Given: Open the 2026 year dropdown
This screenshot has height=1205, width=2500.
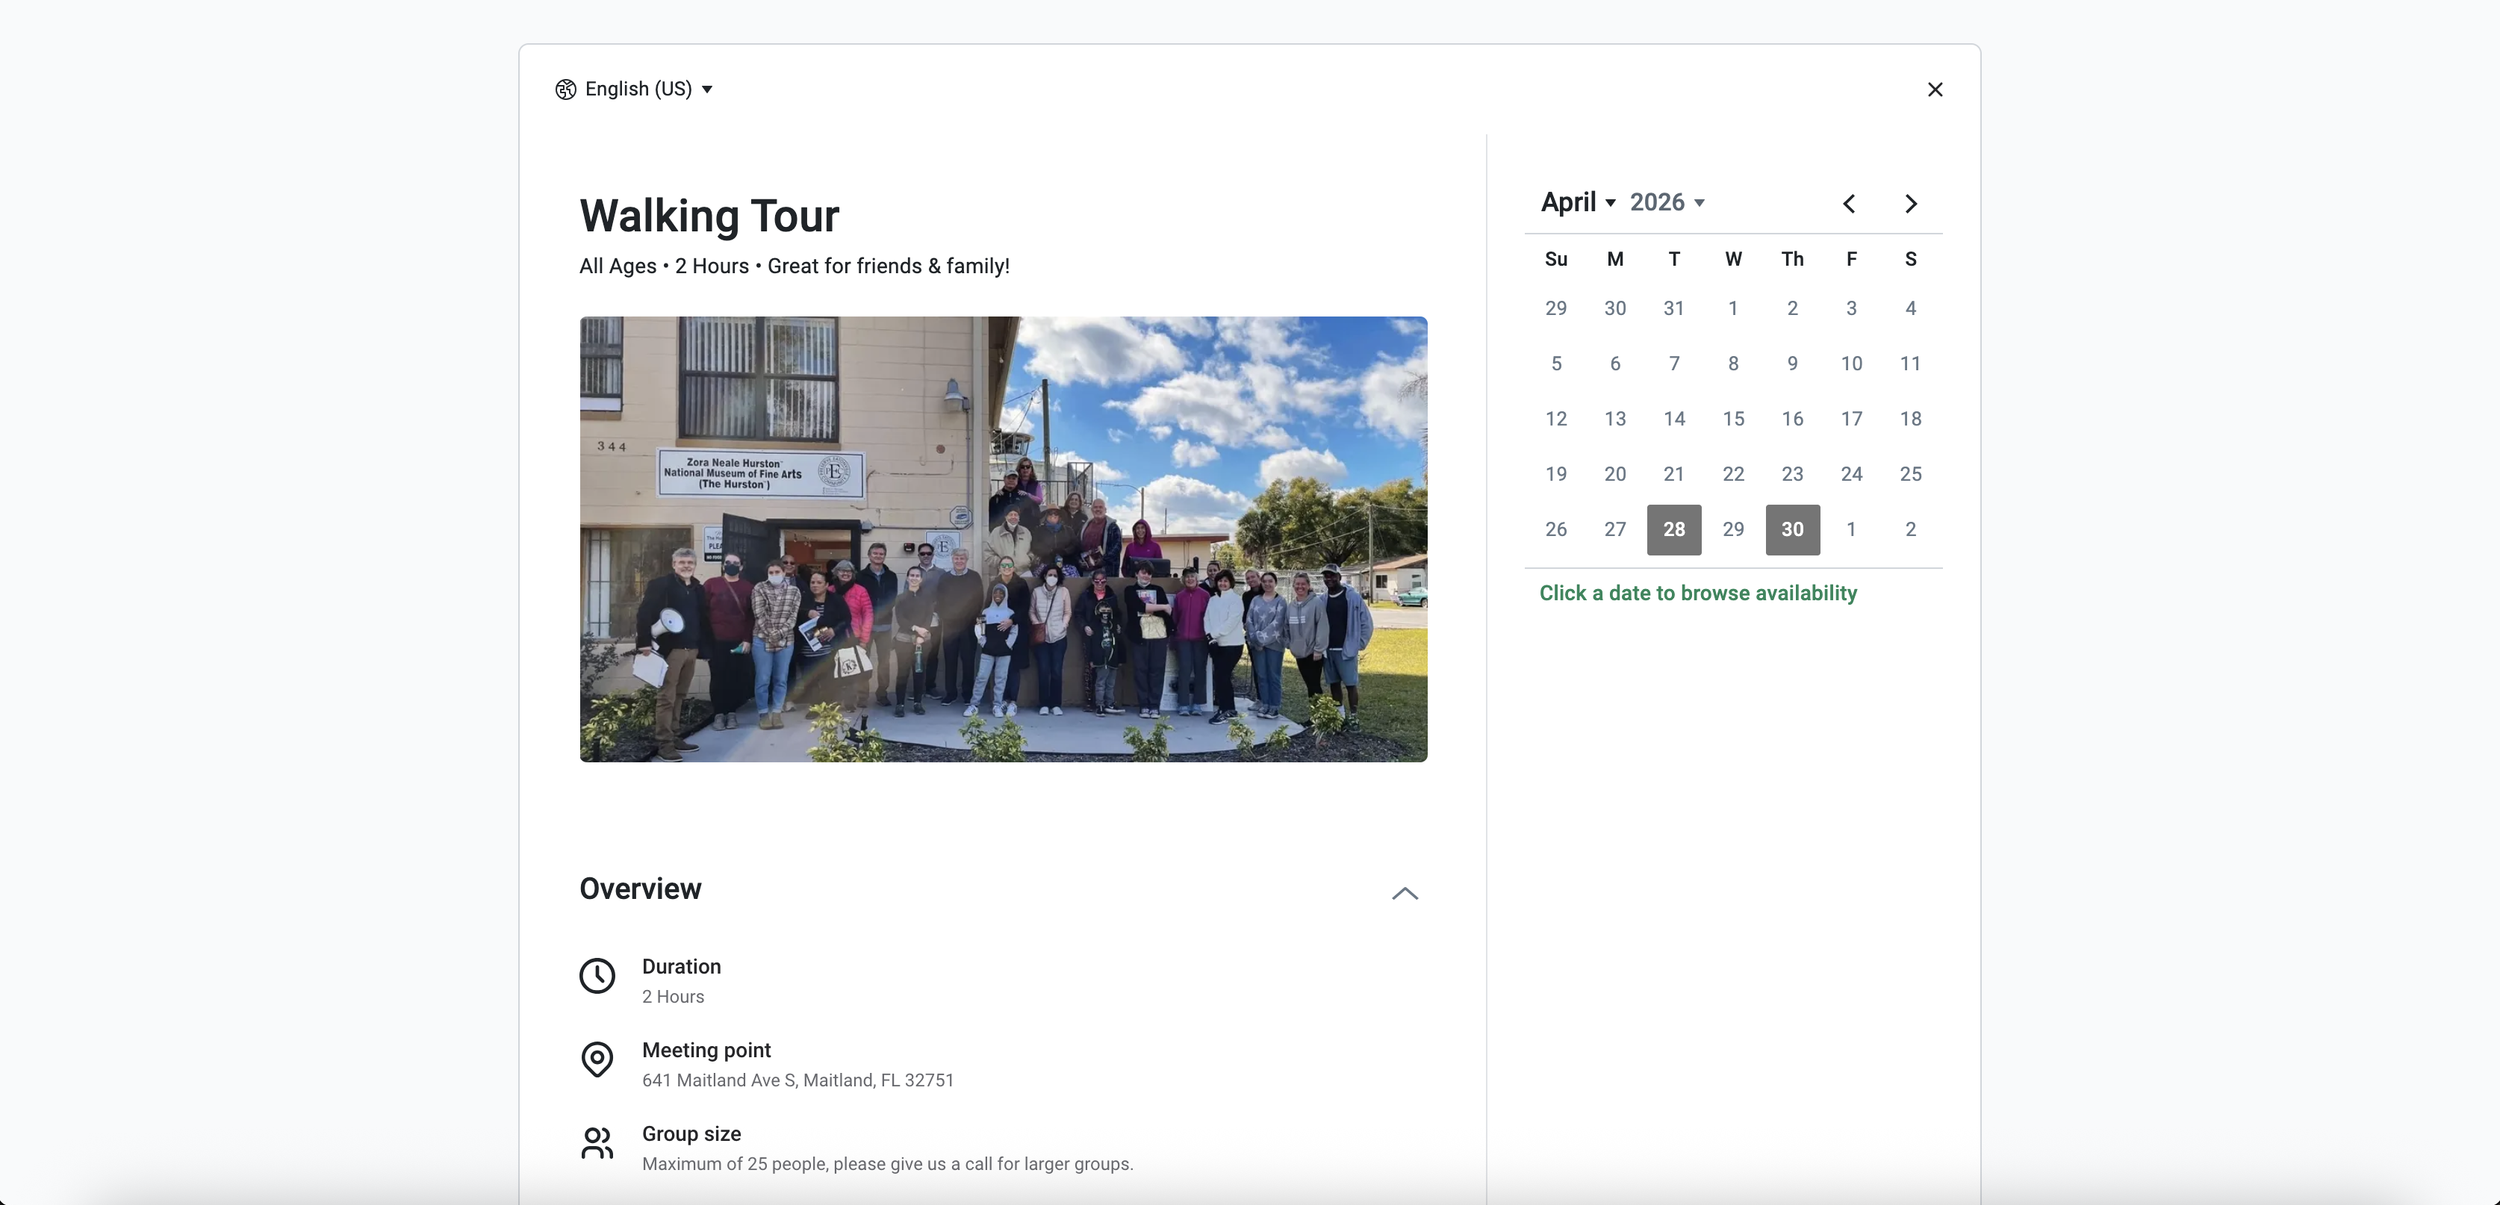Looking at the screenshot, I should [1667, 202].
